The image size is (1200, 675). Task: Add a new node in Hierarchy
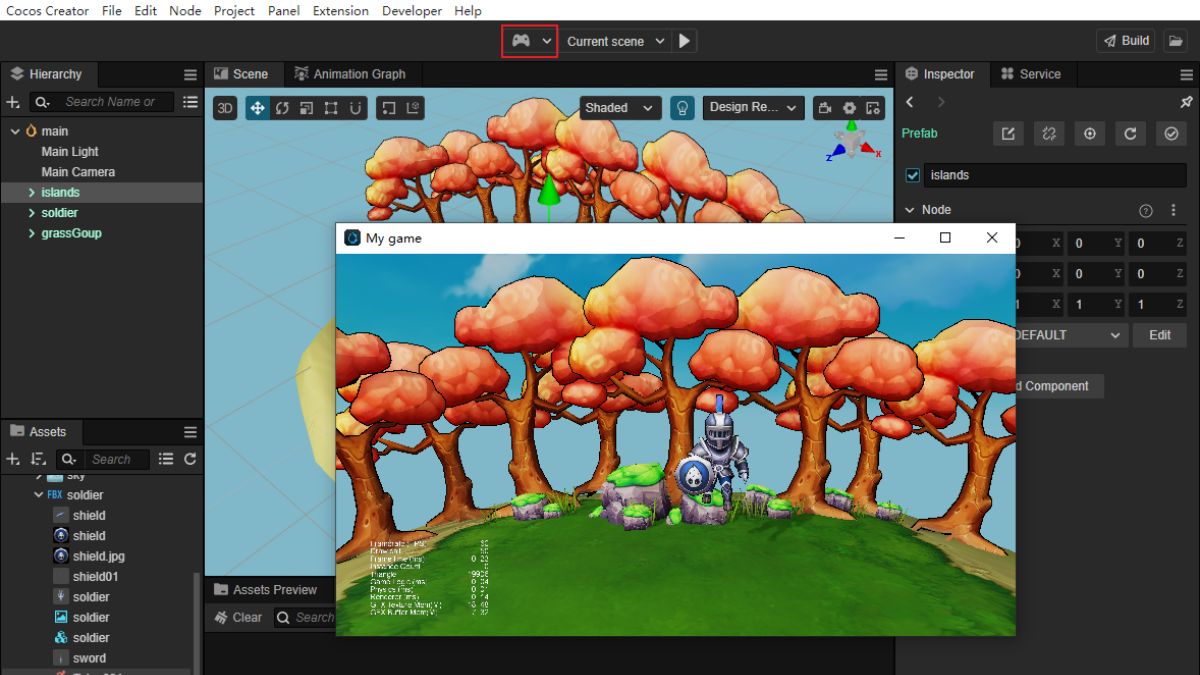pyautogui.click(x=13, y=102)
